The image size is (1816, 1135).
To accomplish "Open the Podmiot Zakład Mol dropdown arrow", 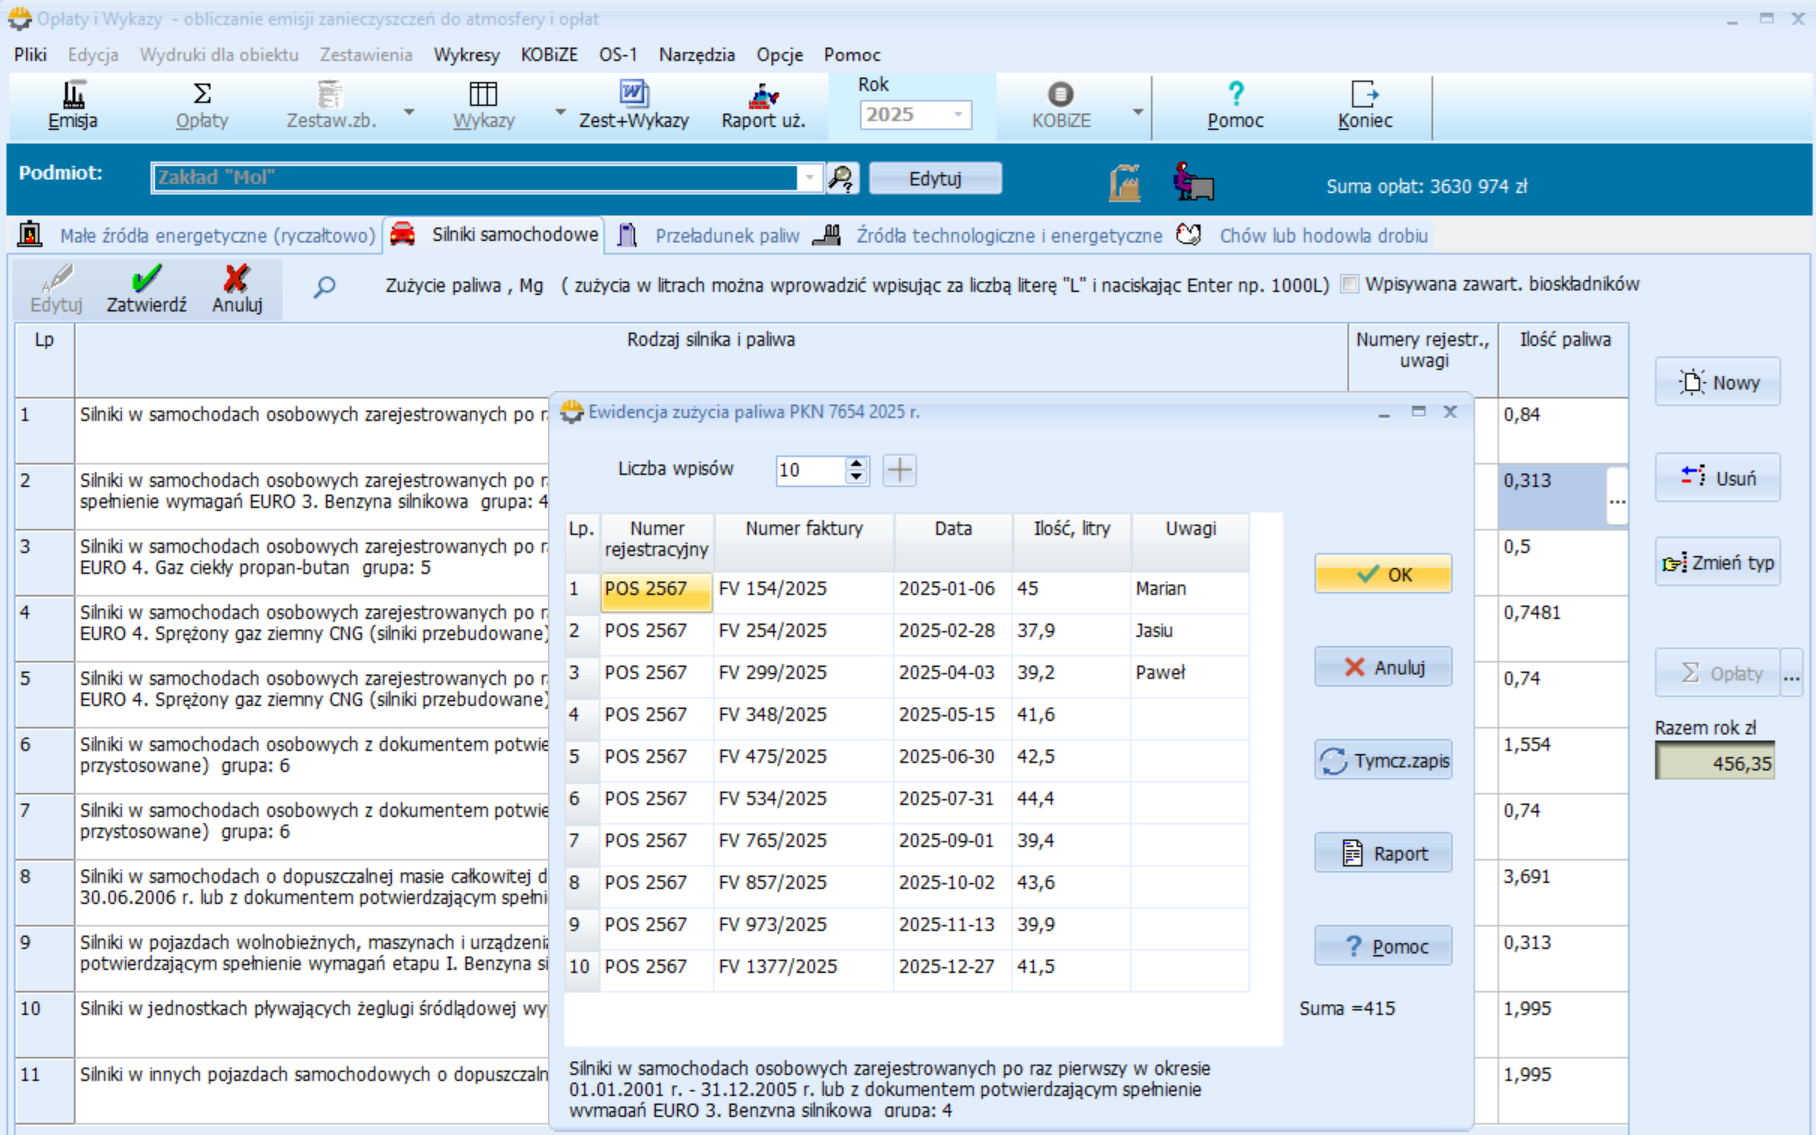I will pos(809,178).
